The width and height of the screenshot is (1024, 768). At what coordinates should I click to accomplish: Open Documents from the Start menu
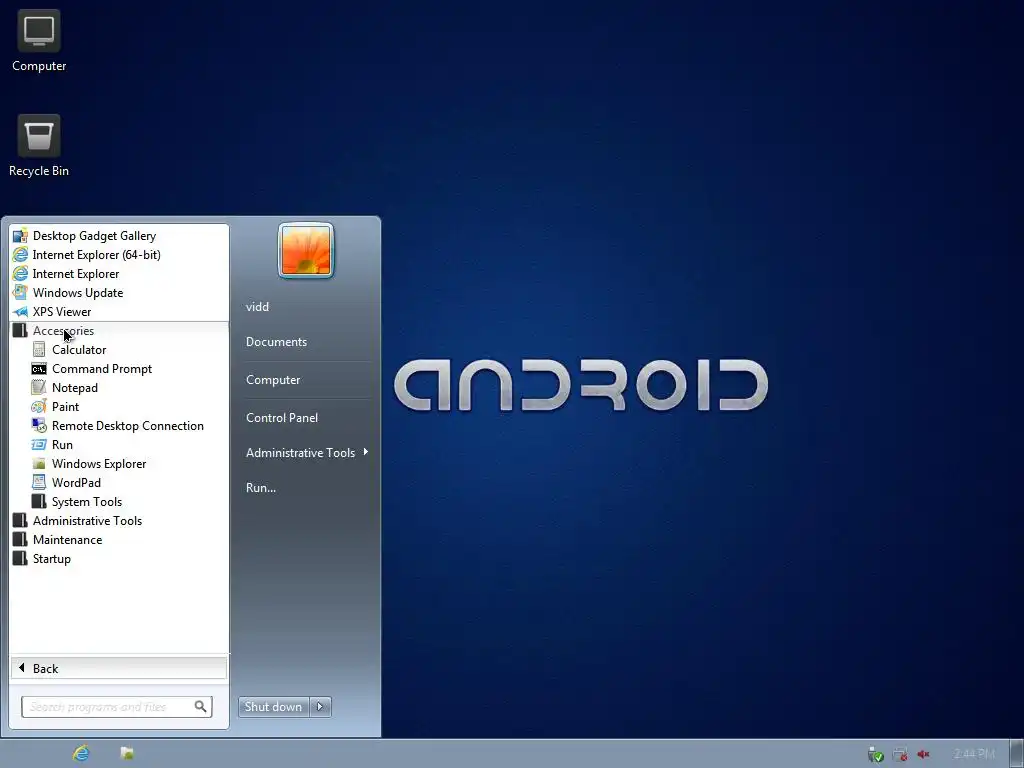tap(276, 342)
